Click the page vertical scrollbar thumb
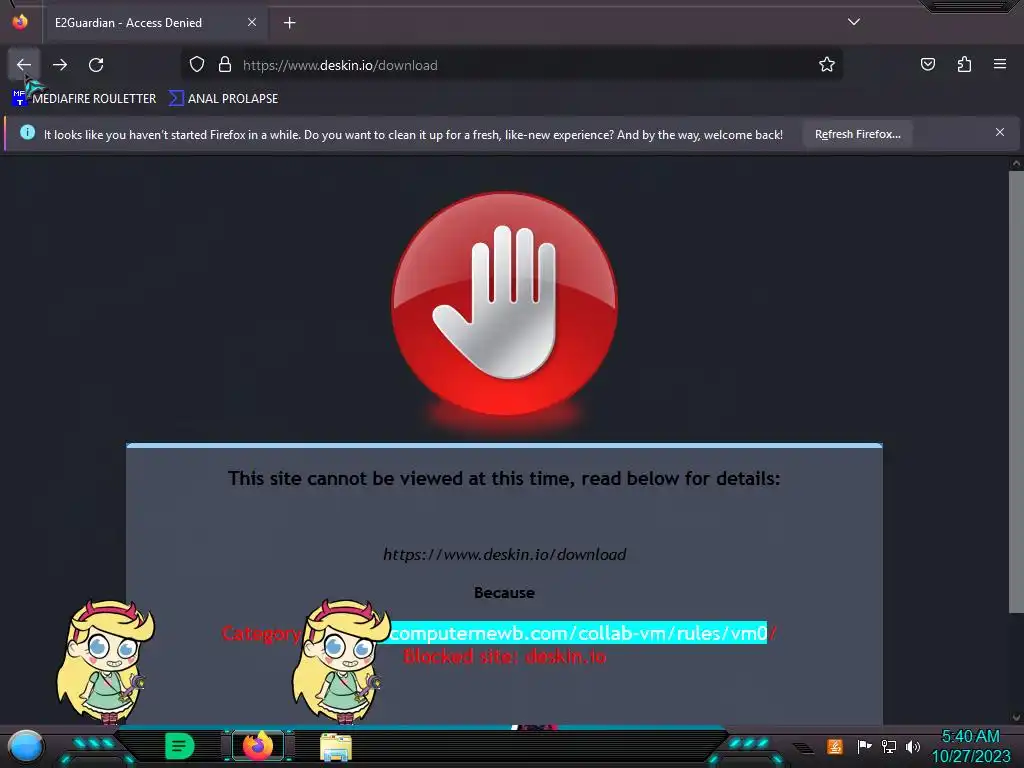The height and width of the screenshot is (768, 1024). tap(1016, 392)
